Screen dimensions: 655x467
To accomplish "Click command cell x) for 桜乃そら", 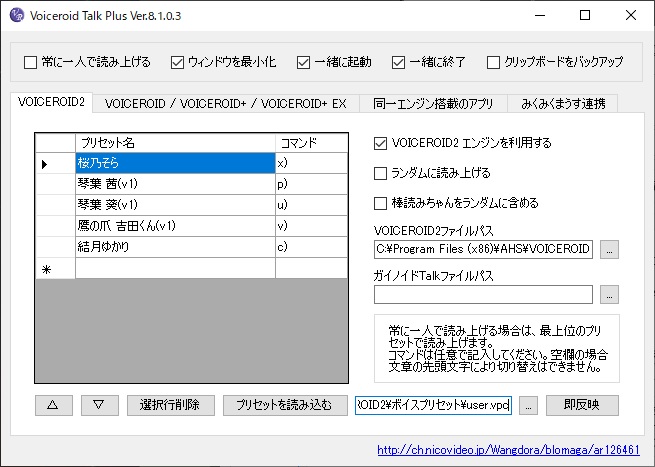I will [311, 163].
